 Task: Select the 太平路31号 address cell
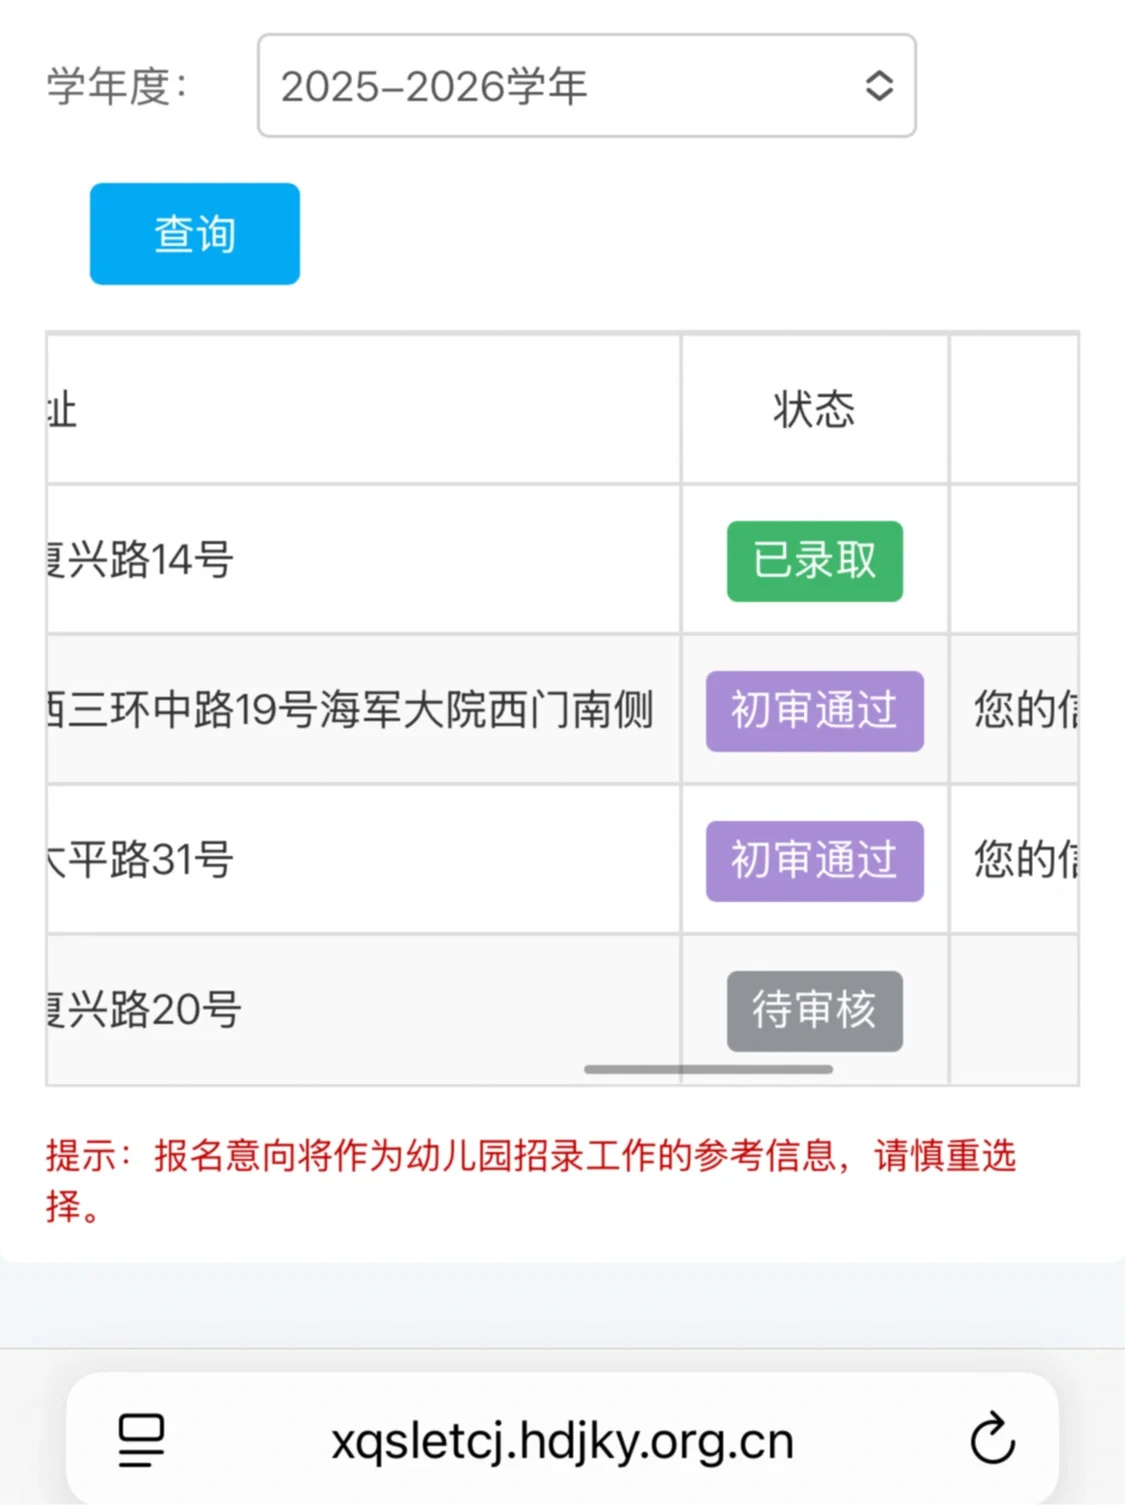pos(364,860)
